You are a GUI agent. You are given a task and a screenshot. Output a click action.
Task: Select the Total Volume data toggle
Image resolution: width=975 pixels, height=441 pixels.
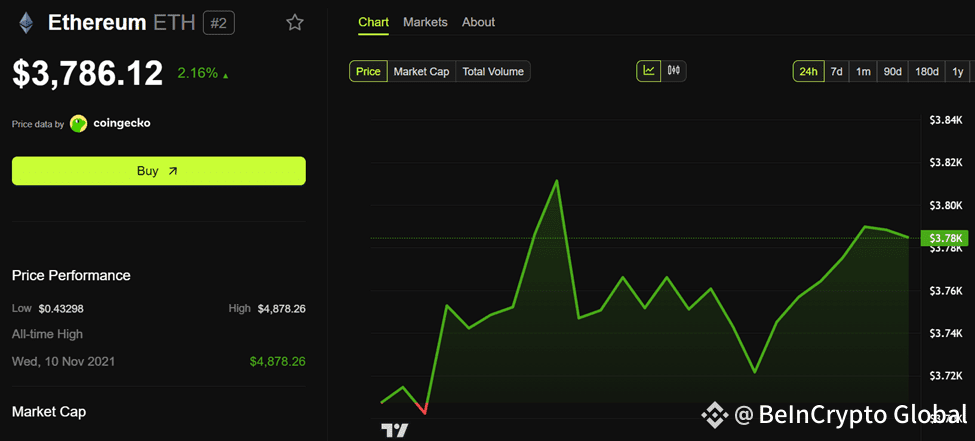[x=493, y=72]
